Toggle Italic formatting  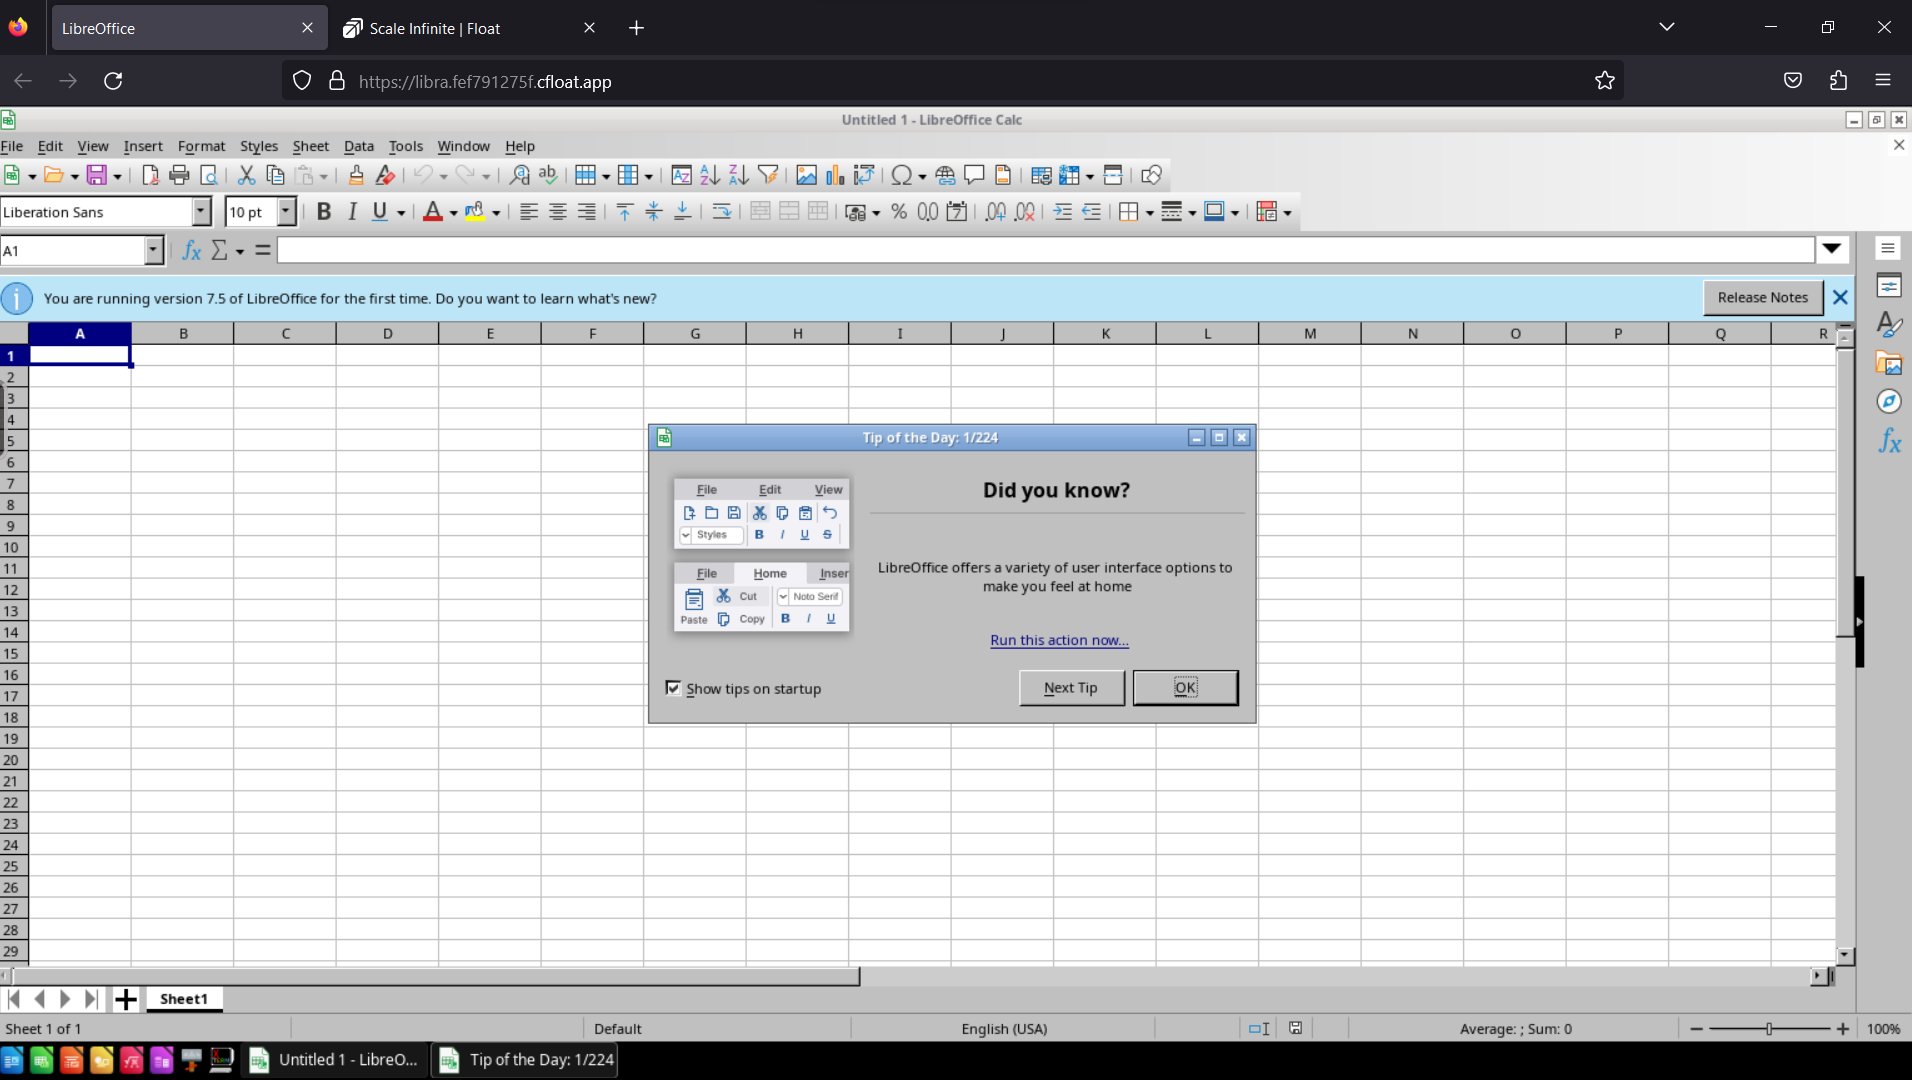tap(352, 212)
